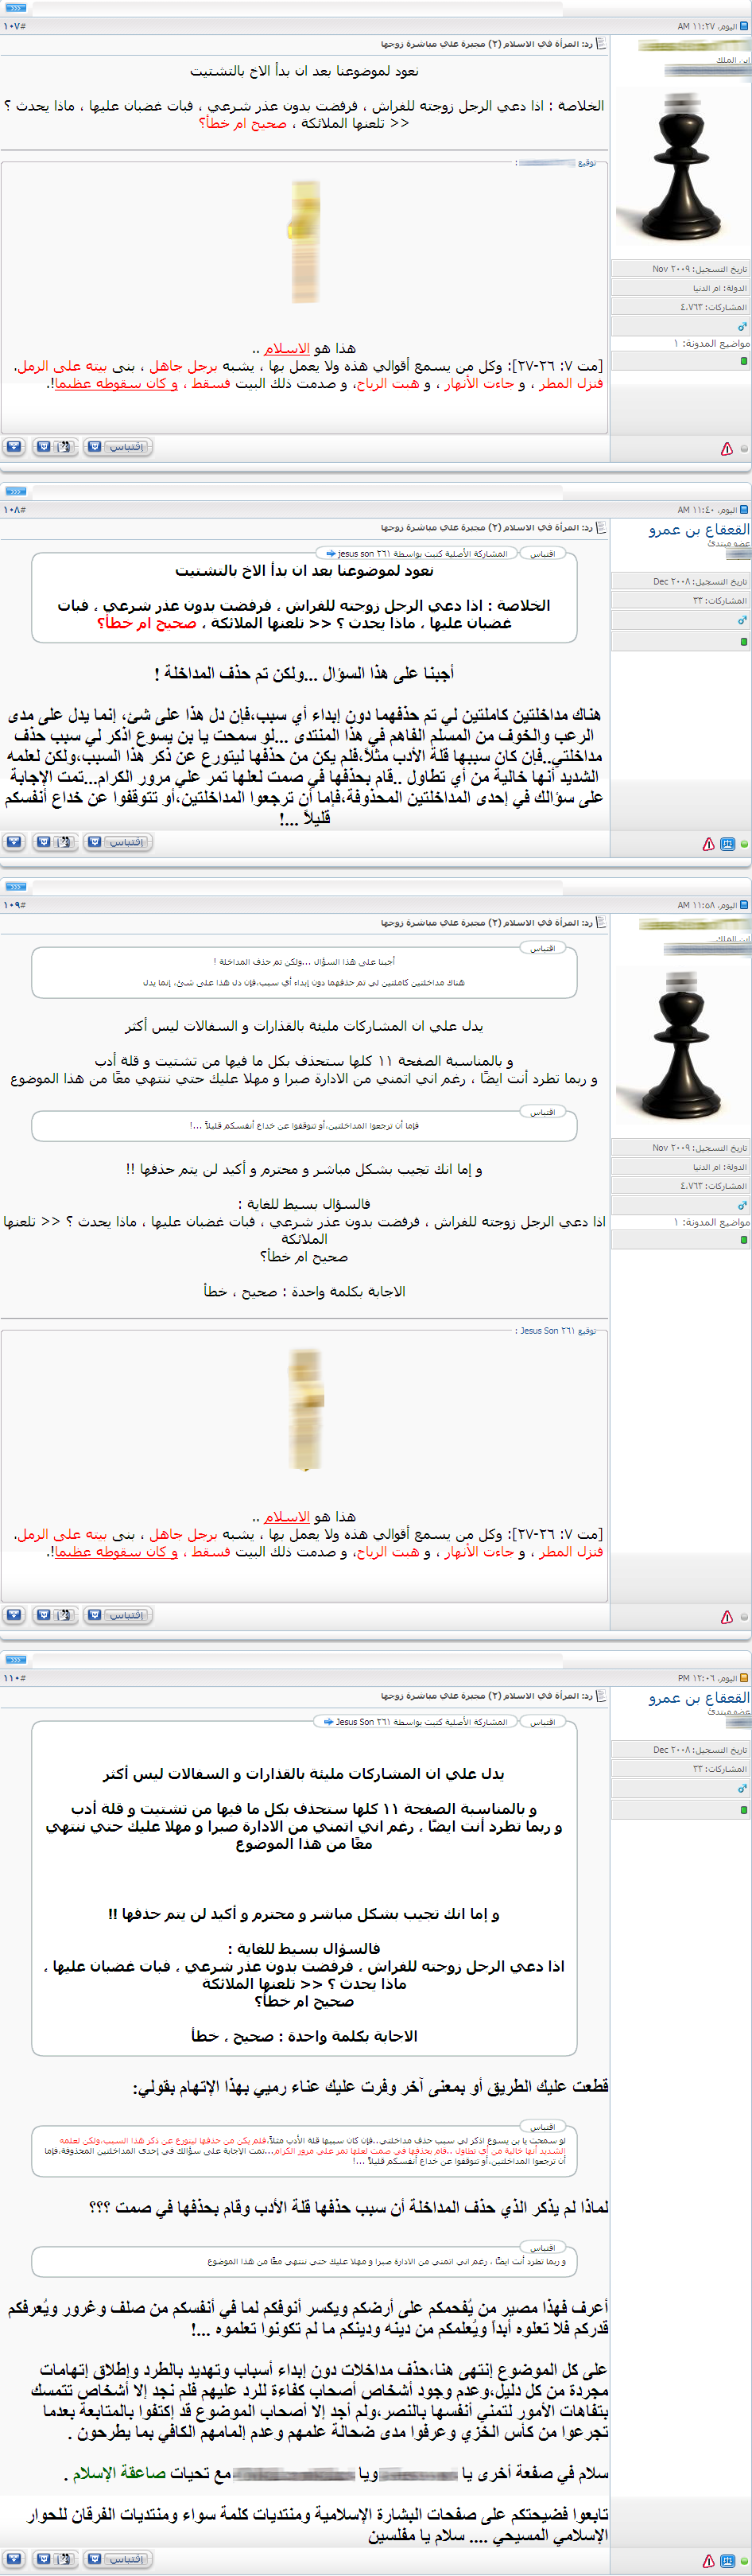Click the blue blog icon under post #108

[727, 844]
